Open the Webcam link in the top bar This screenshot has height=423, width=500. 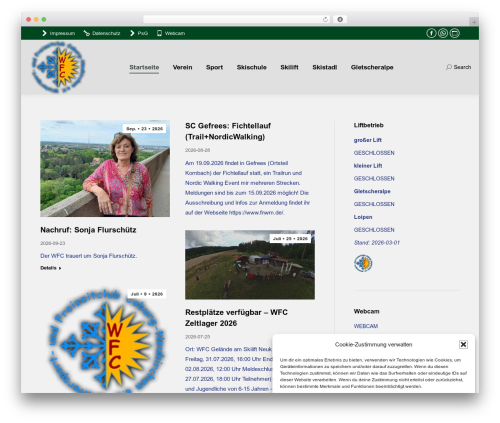tap(171, 33)
